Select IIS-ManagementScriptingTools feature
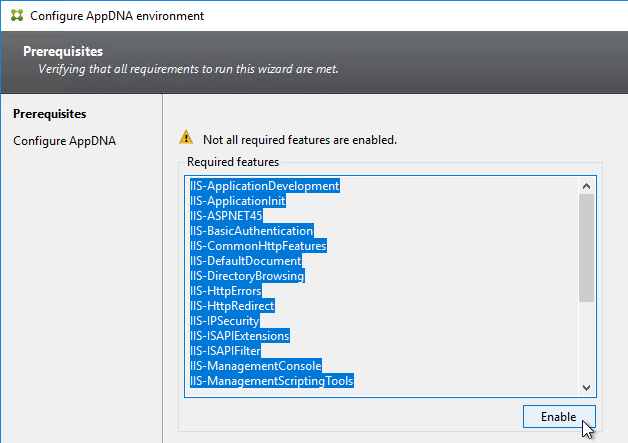 272,381
